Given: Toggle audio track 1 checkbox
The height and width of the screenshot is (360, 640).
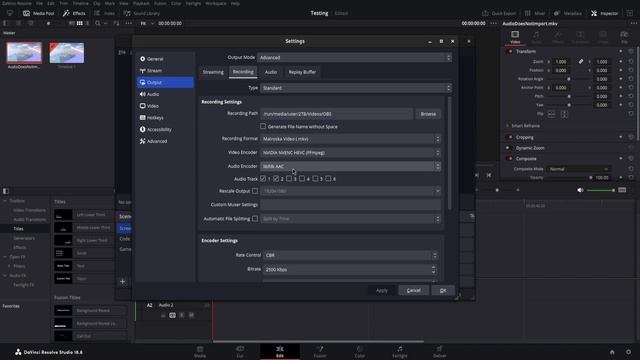Looking at the screenshot, I should pos(263,179).
